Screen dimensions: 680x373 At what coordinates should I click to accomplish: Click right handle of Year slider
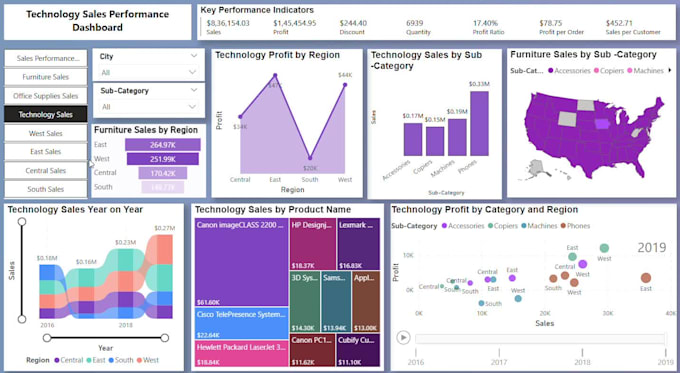[164, 337]
